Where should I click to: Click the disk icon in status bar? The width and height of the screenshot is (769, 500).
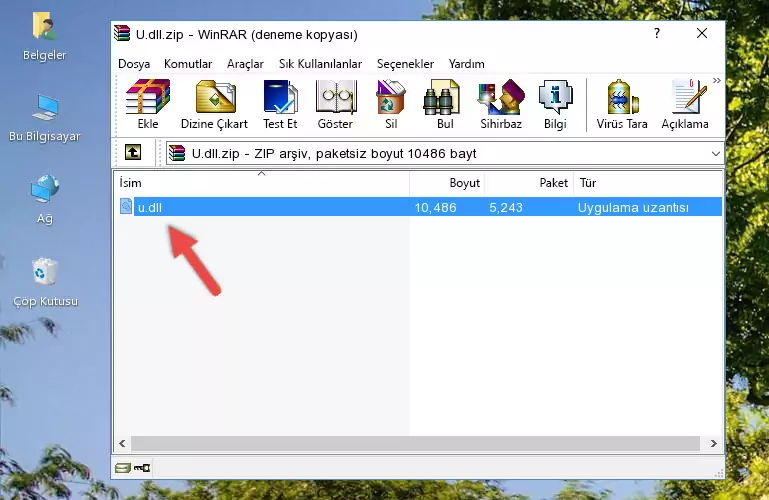point(123,468)
